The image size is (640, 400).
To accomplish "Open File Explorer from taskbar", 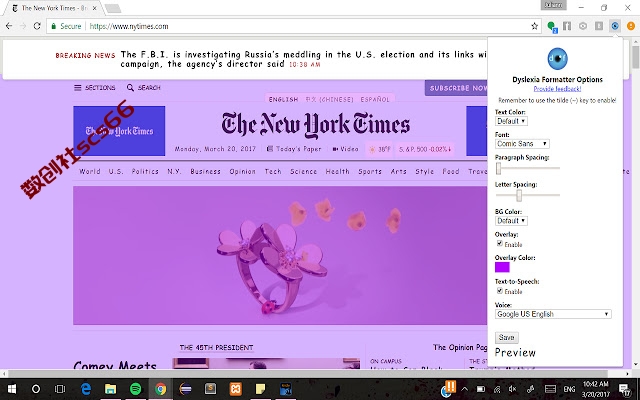I will pyautogui.click(x=110, y=389).
